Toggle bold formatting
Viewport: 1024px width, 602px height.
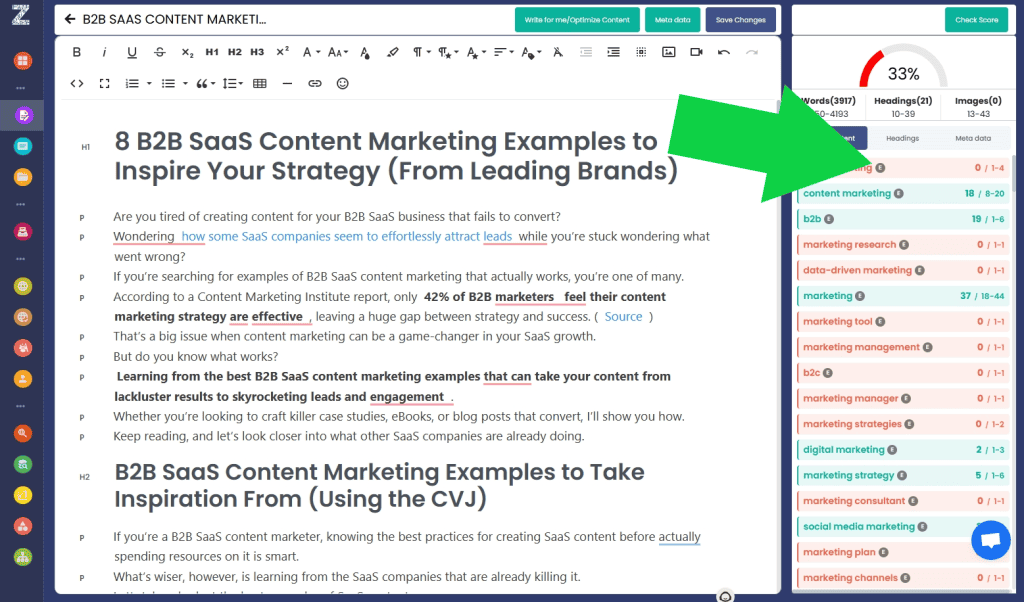point(76,52)
